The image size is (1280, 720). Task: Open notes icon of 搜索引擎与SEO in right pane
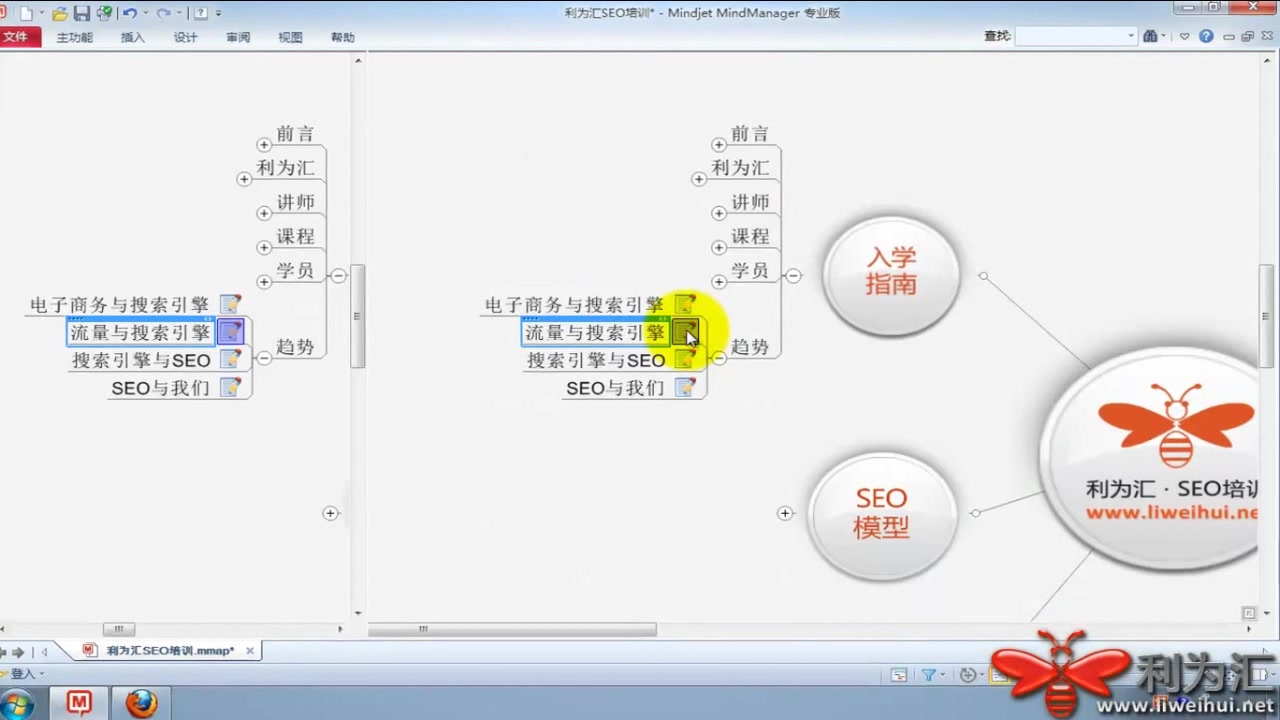685,359
